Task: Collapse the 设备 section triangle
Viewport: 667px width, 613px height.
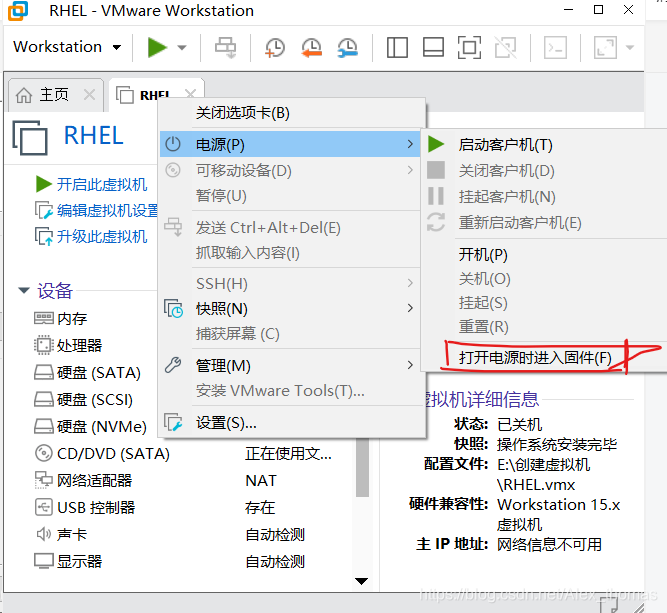Action: [24, 291]
